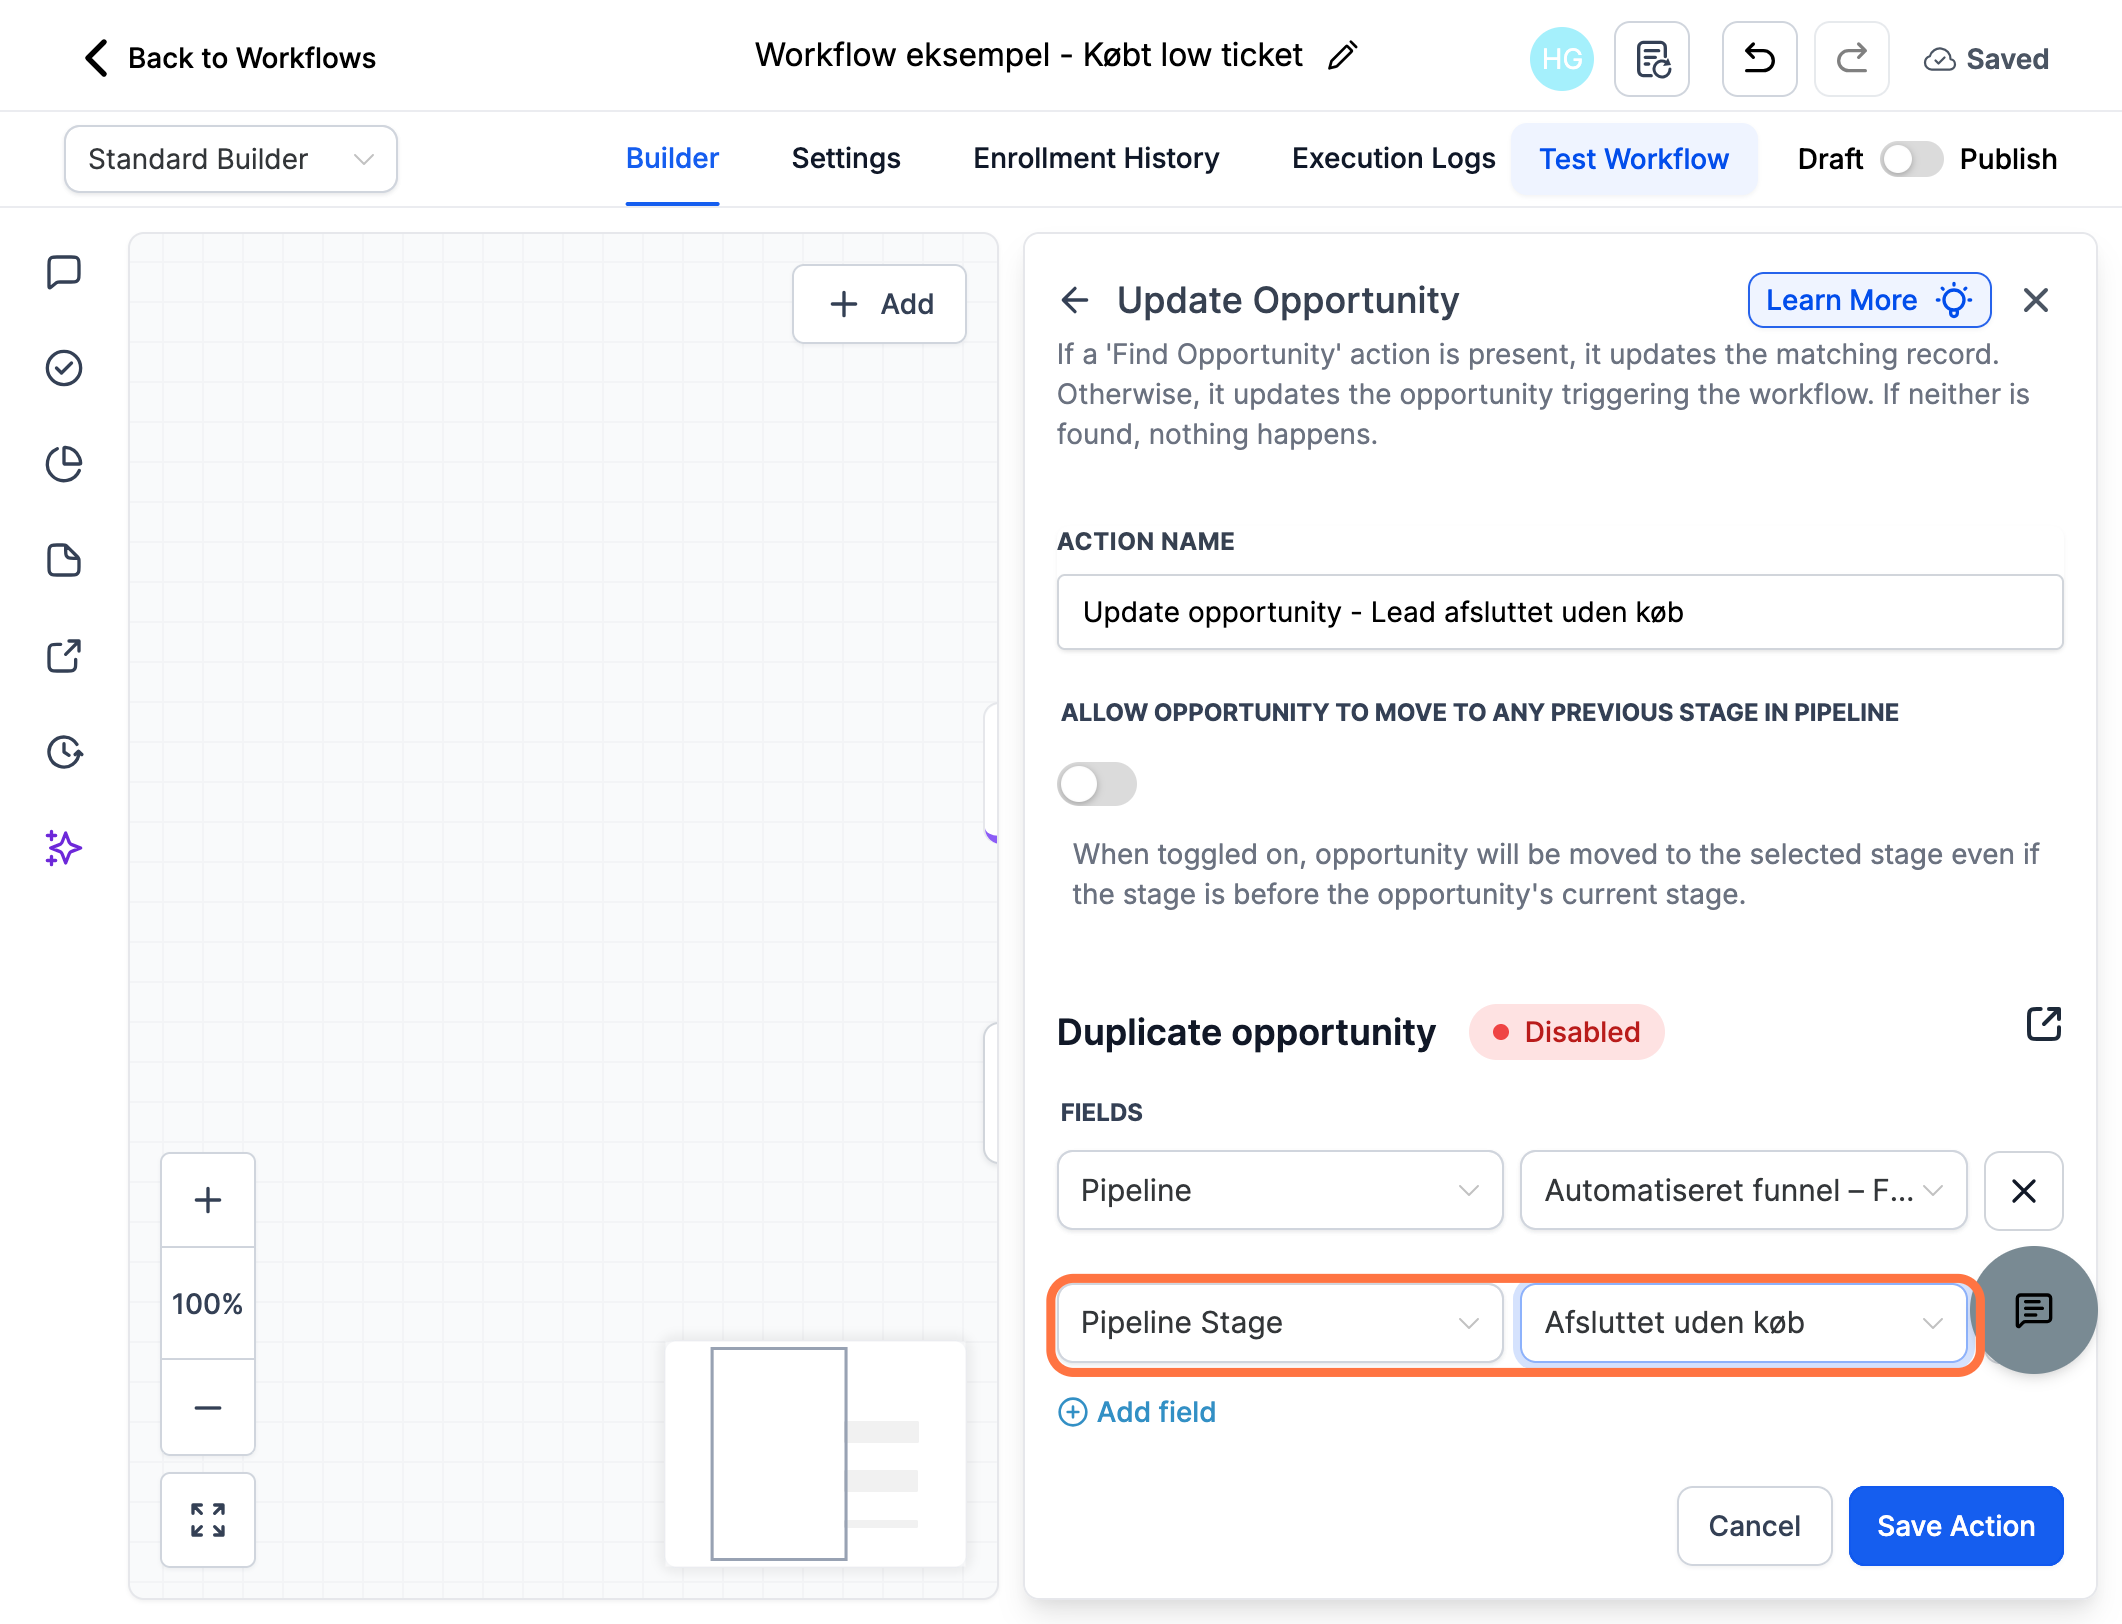Open the AI sparkle assistant icon
Viewport: 2122px width, 1624px height.
point(64,848)
